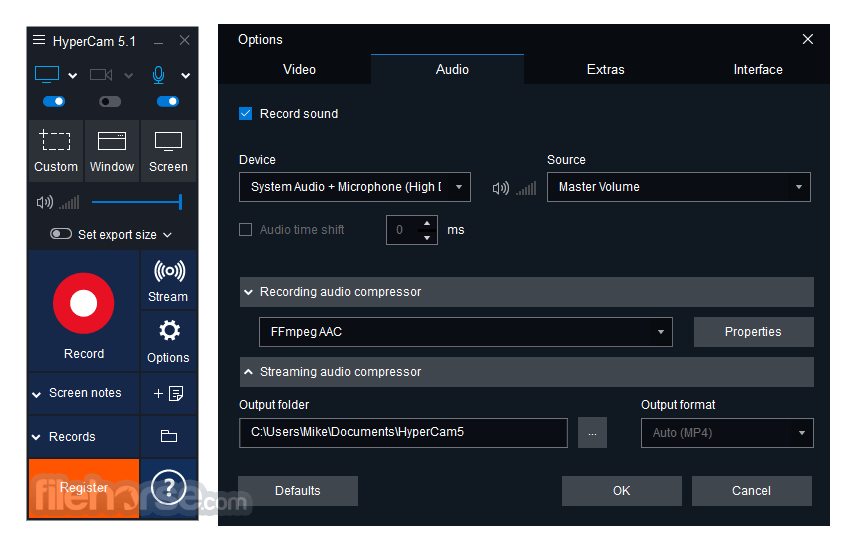Click the audio time shift number field
853x546 pixels.
pyautogui.click(x=403, y=229)
